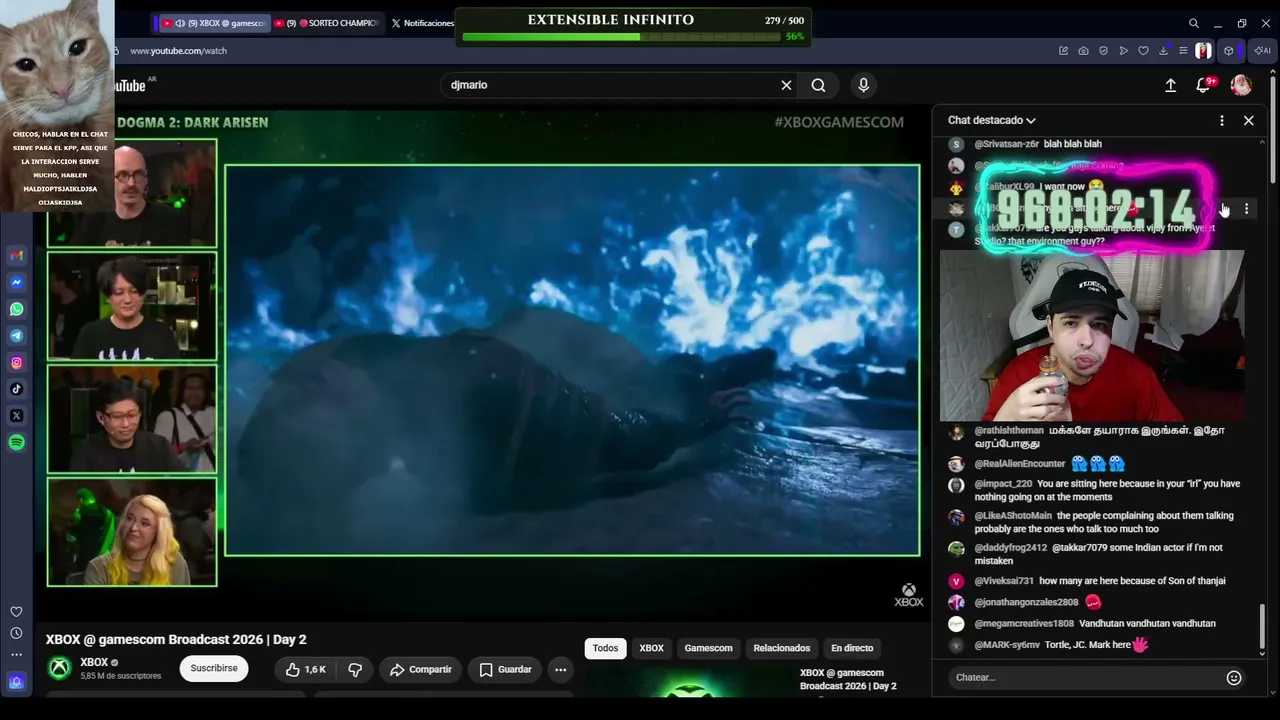Subscribe to the XBOX channel

(214, 668)
